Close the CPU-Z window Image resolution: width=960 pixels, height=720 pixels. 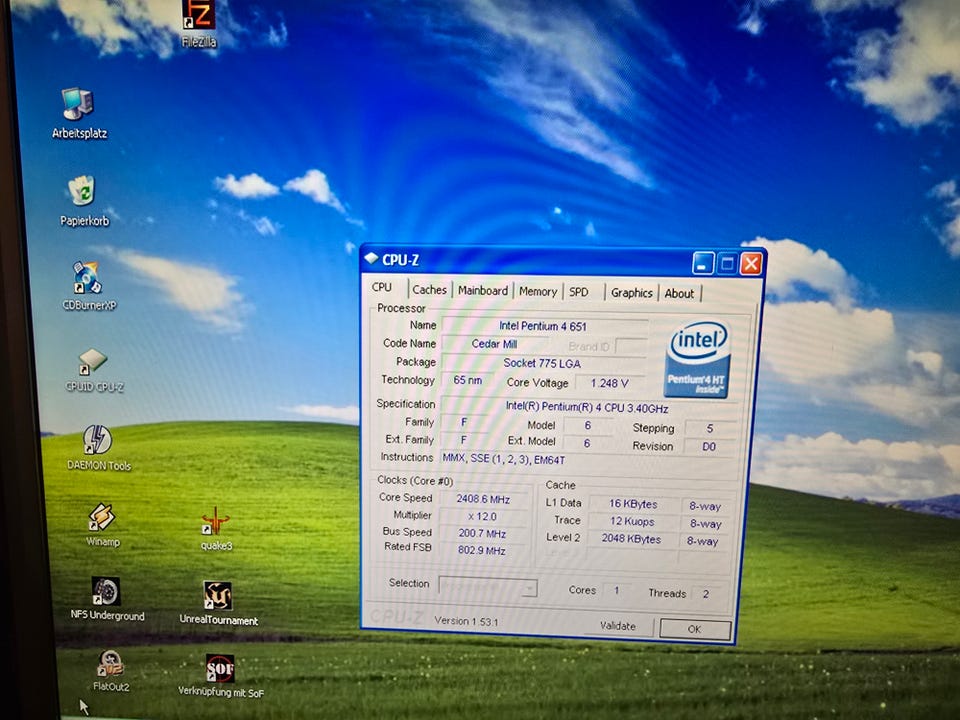coord(751,264)
